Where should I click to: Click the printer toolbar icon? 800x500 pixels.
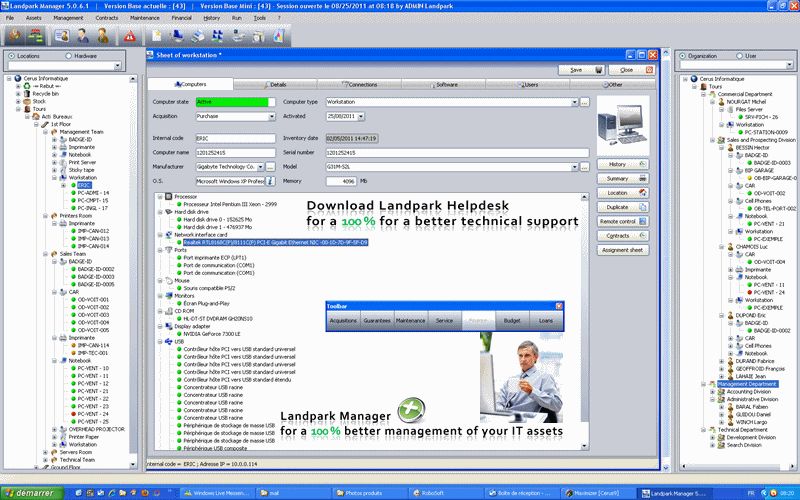coord(197,36)
